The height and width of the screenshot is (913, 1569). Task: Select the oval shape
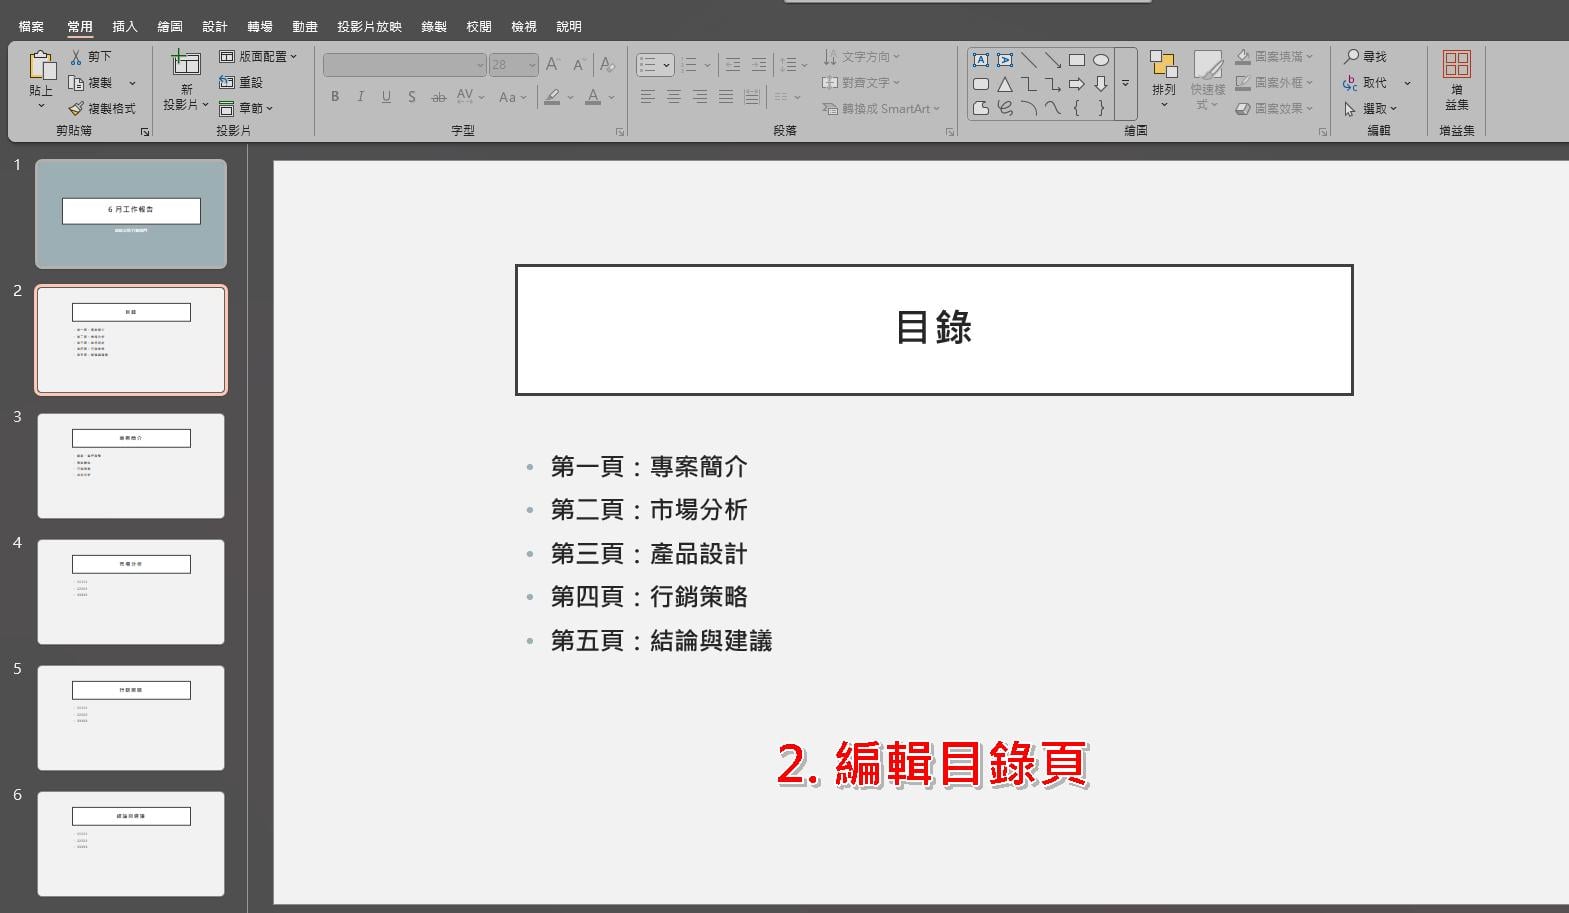coord(1101,60)
